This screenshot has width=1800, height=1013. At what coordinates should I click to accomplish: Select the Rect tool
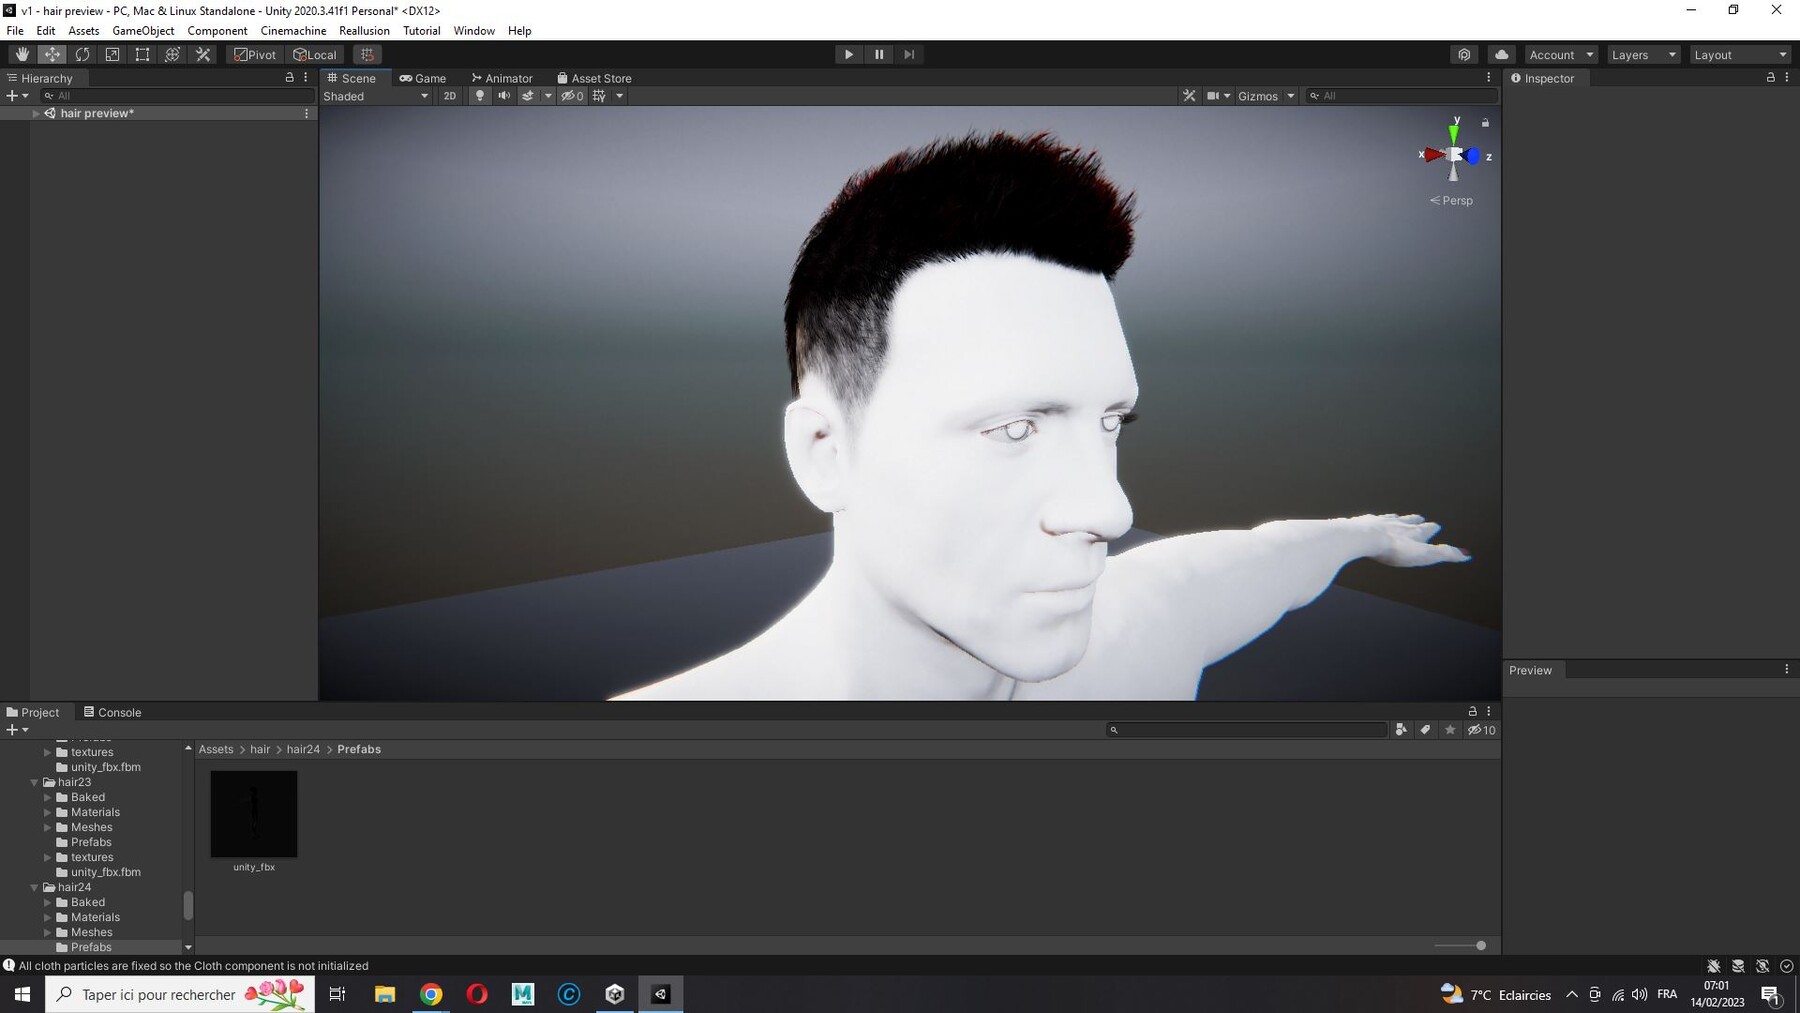pyautogui.click(x=142, y=55)
